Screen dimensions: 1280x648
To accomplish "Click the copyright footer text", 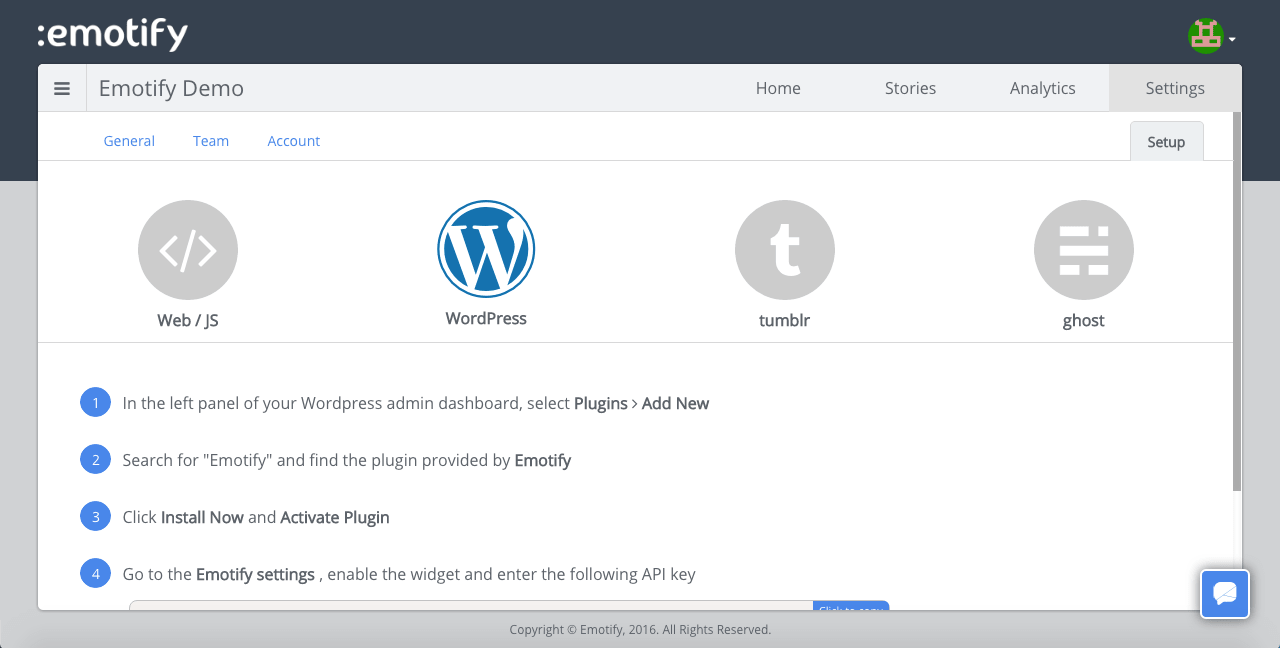I will (640, 630).
